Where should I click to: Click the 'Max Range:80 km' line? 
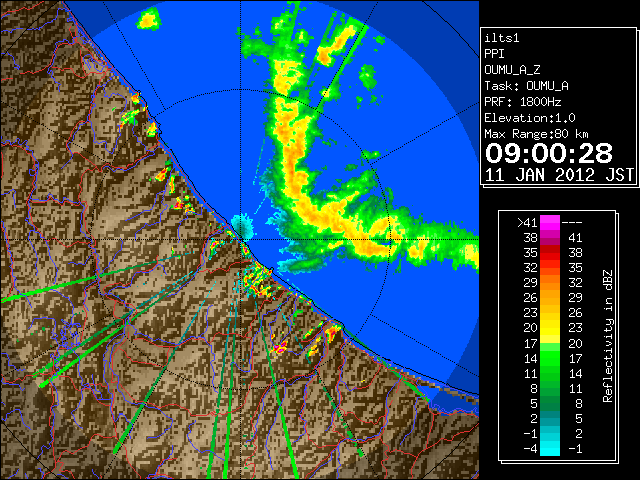coord(536,134)
